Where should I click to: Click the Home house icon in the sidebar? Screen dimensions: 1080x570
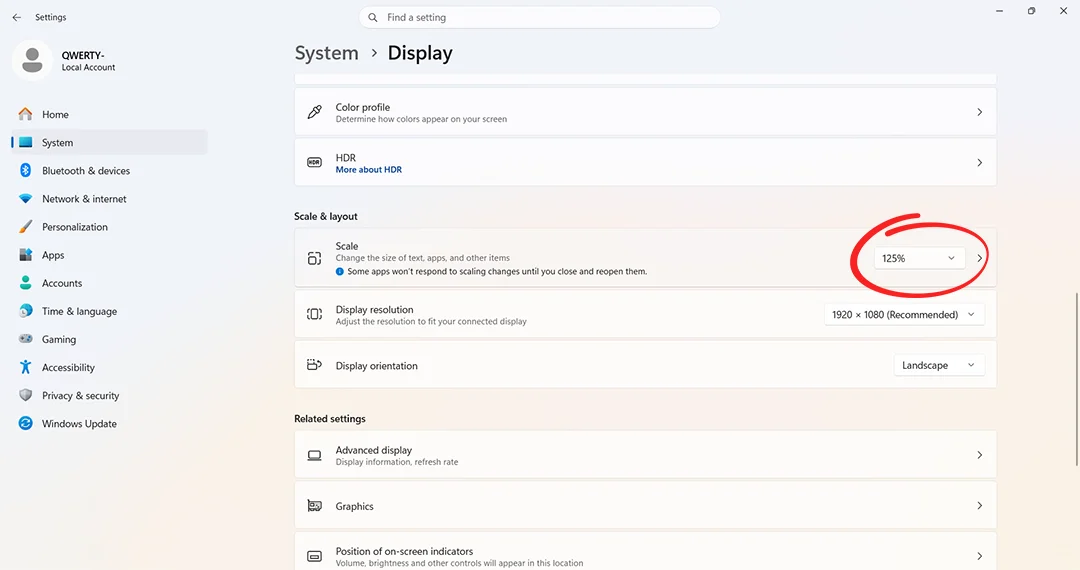[25, 114]
